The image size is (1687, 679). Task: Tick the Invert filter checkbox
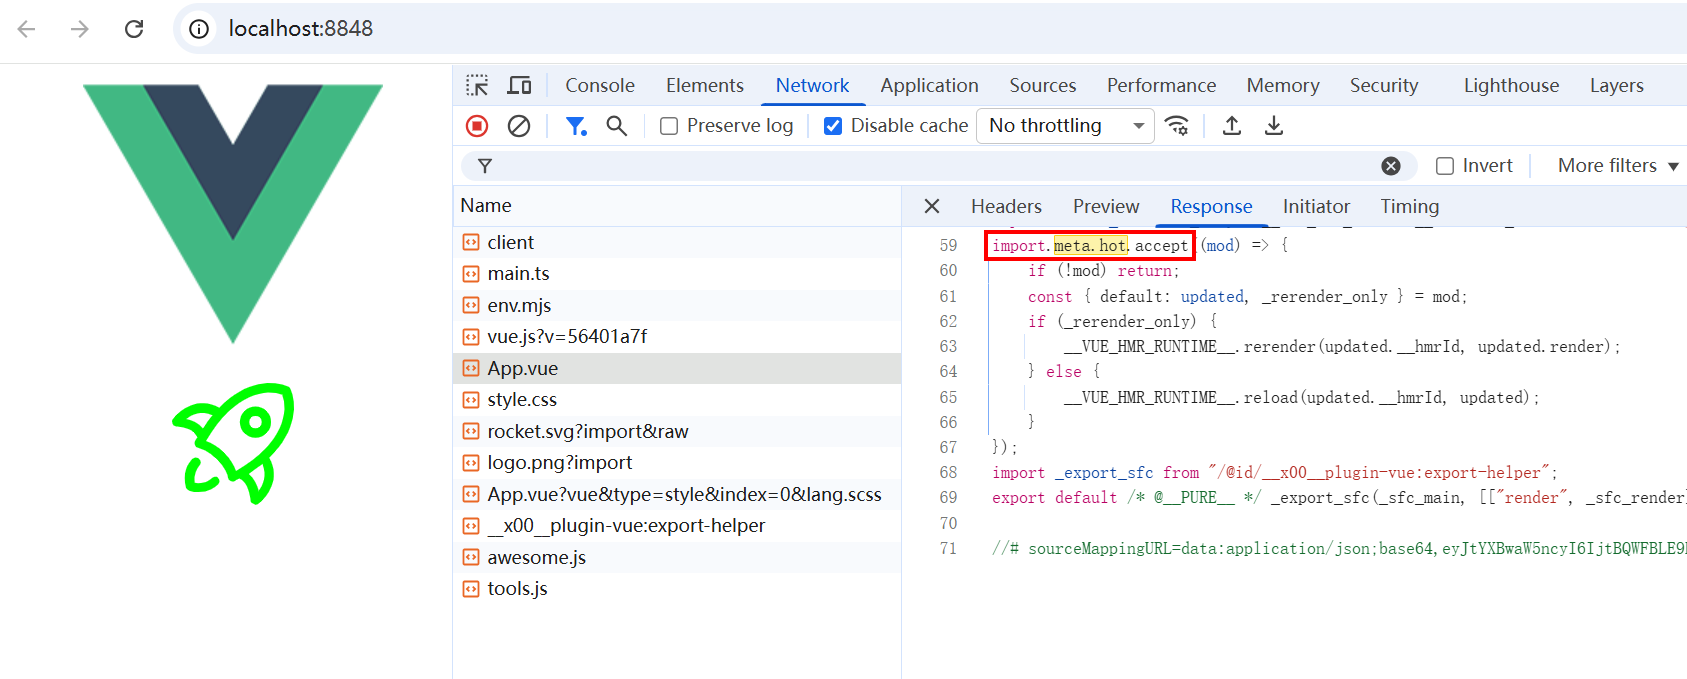coord(1445,166)
